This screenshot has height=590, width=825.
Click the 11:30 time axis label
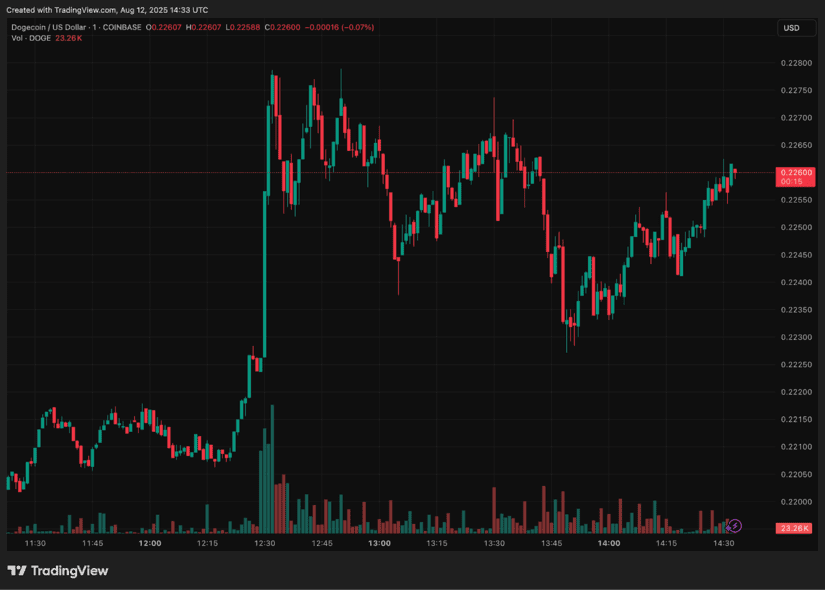[35, 543]
